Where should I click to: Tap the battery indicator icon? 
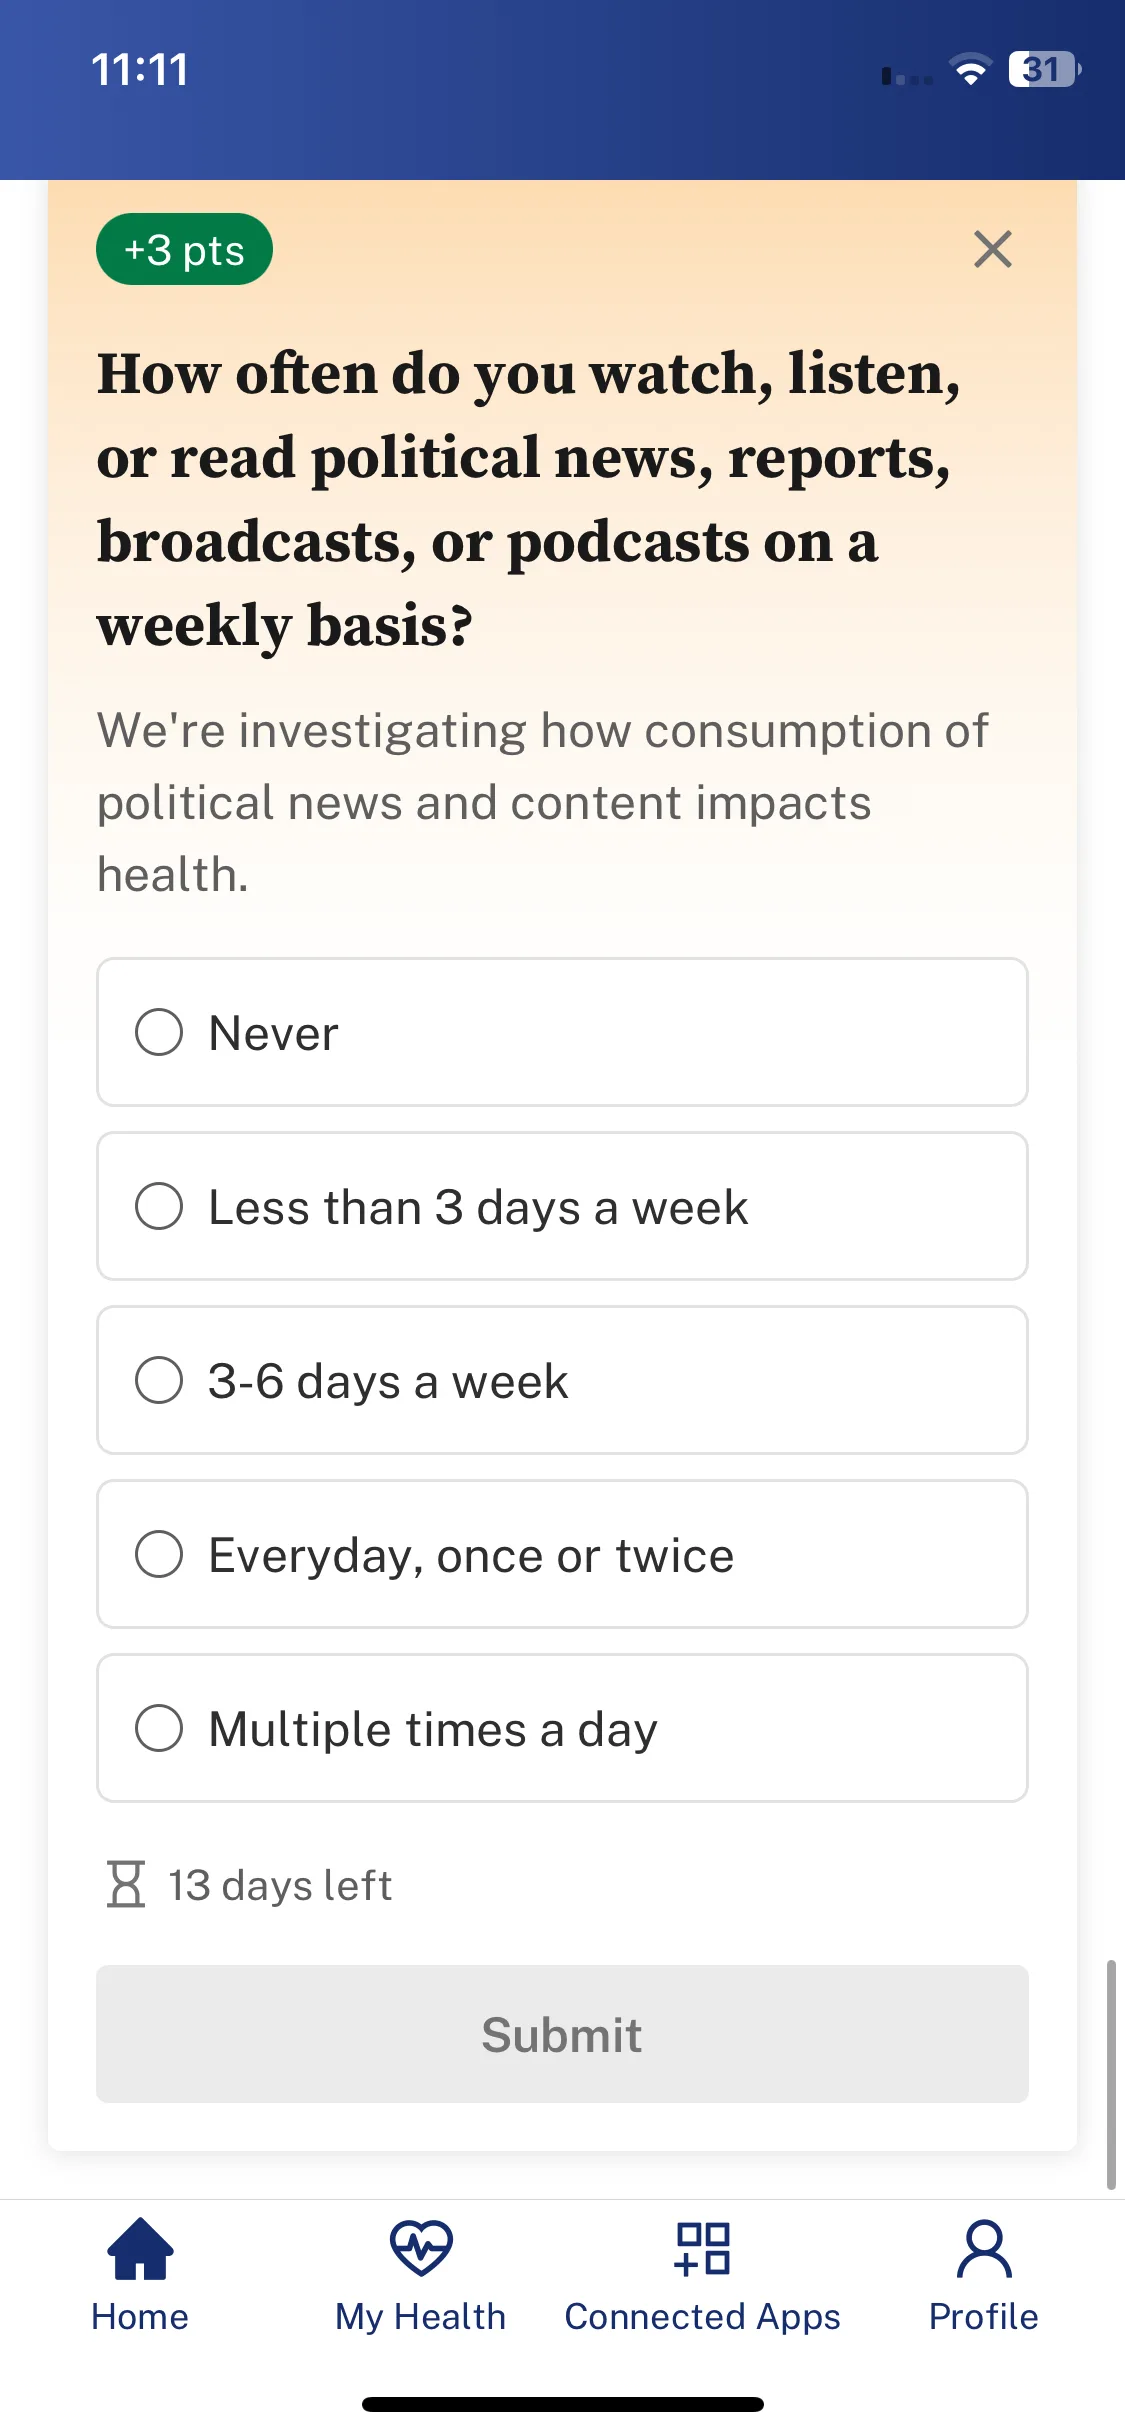tap(1045, 70)
